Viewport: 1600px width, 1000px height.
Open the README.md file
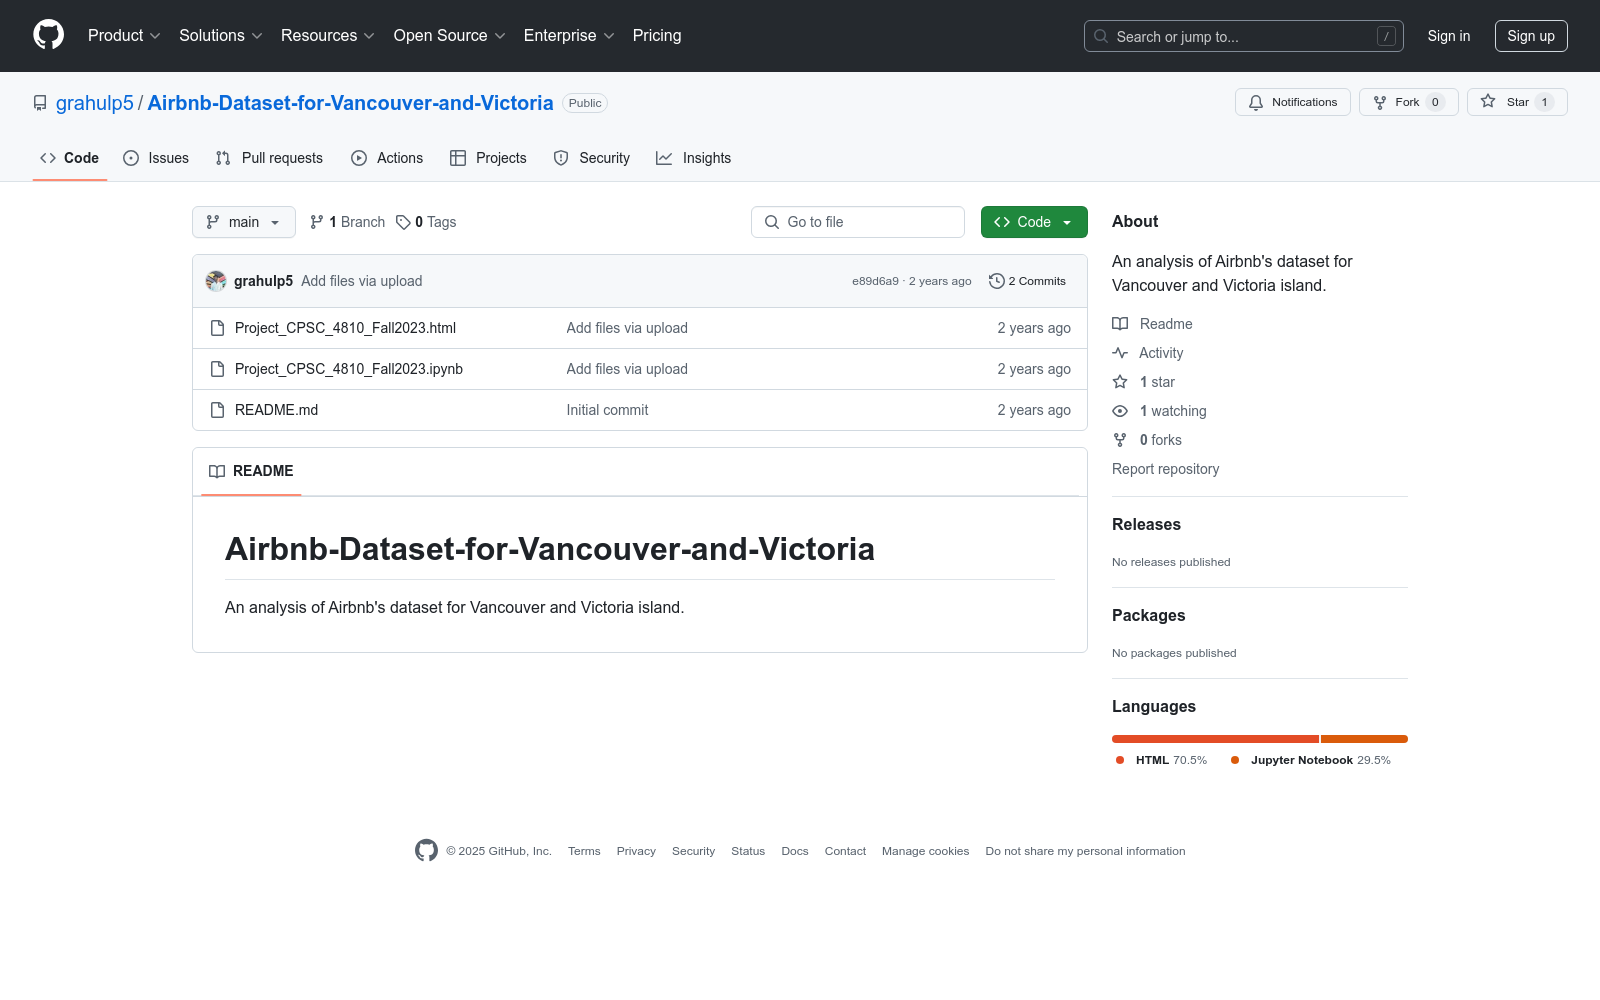(276, 410)
